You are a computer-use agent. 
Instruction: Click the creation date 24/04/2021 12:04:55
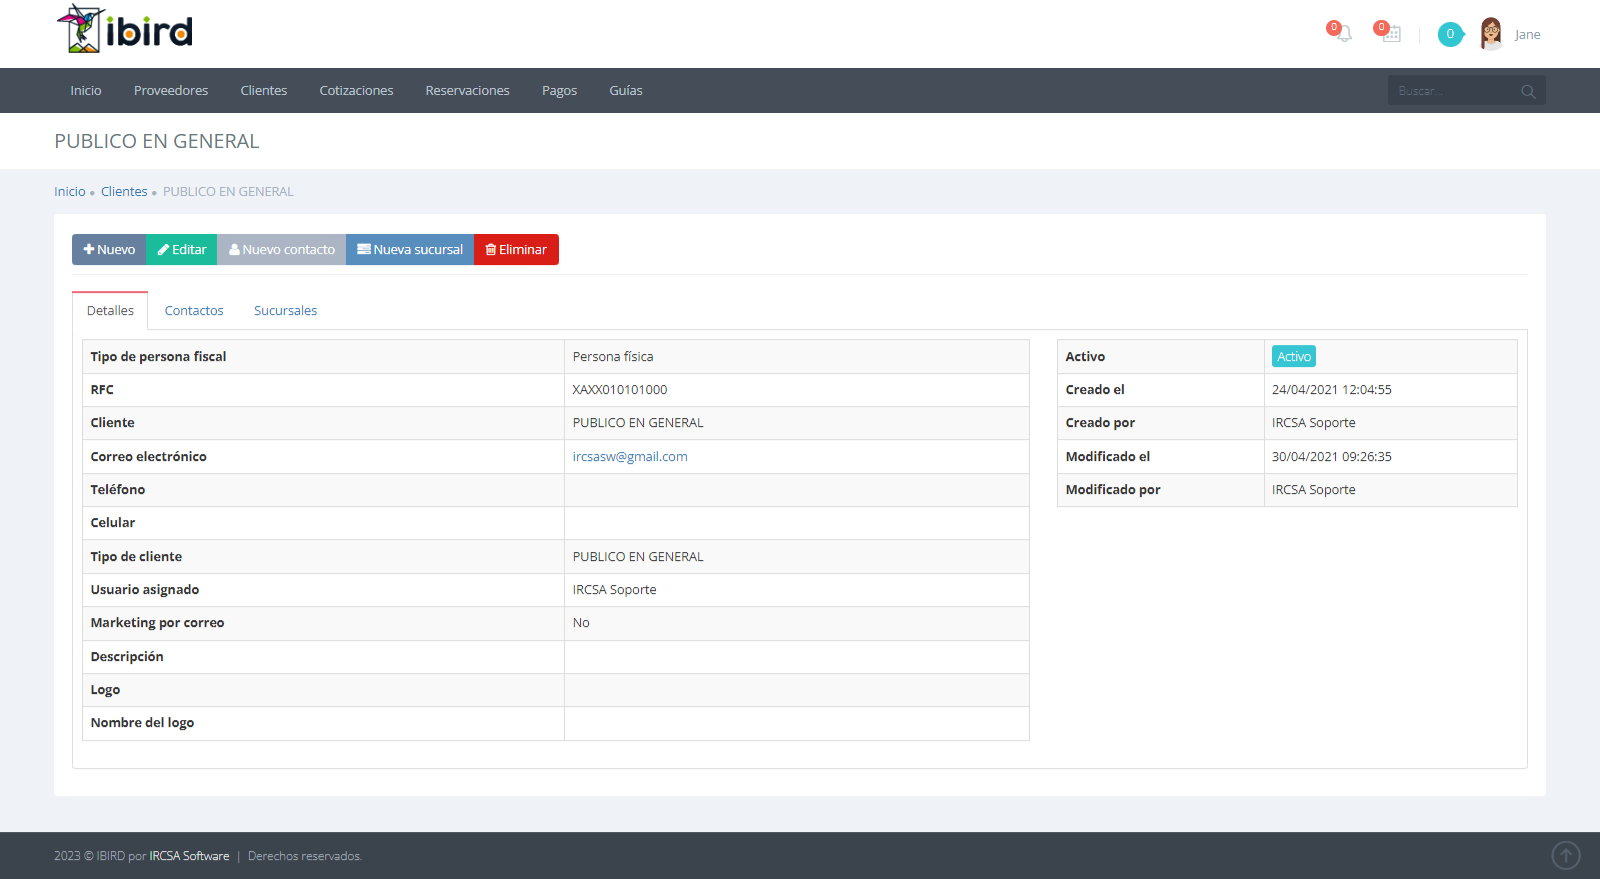[1332, 389]
